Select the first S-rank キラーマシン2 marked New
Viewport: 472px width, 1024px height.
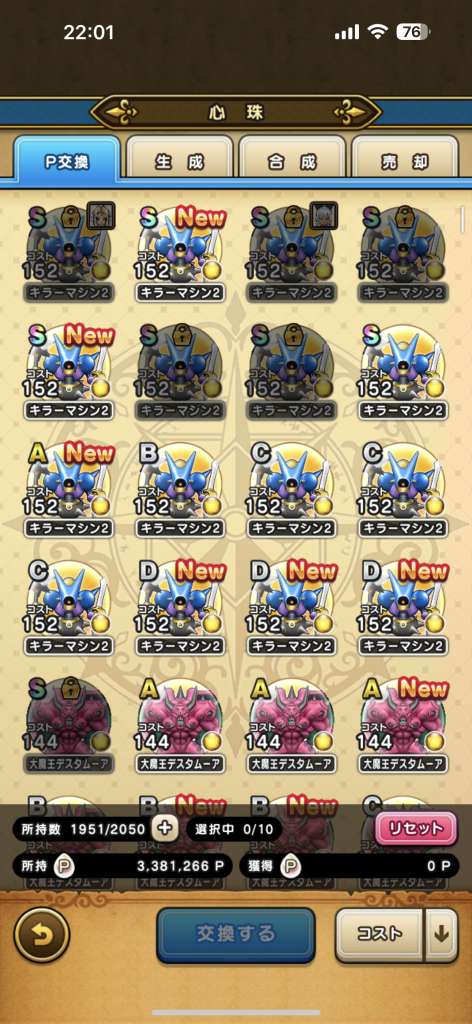coord(180,253)
